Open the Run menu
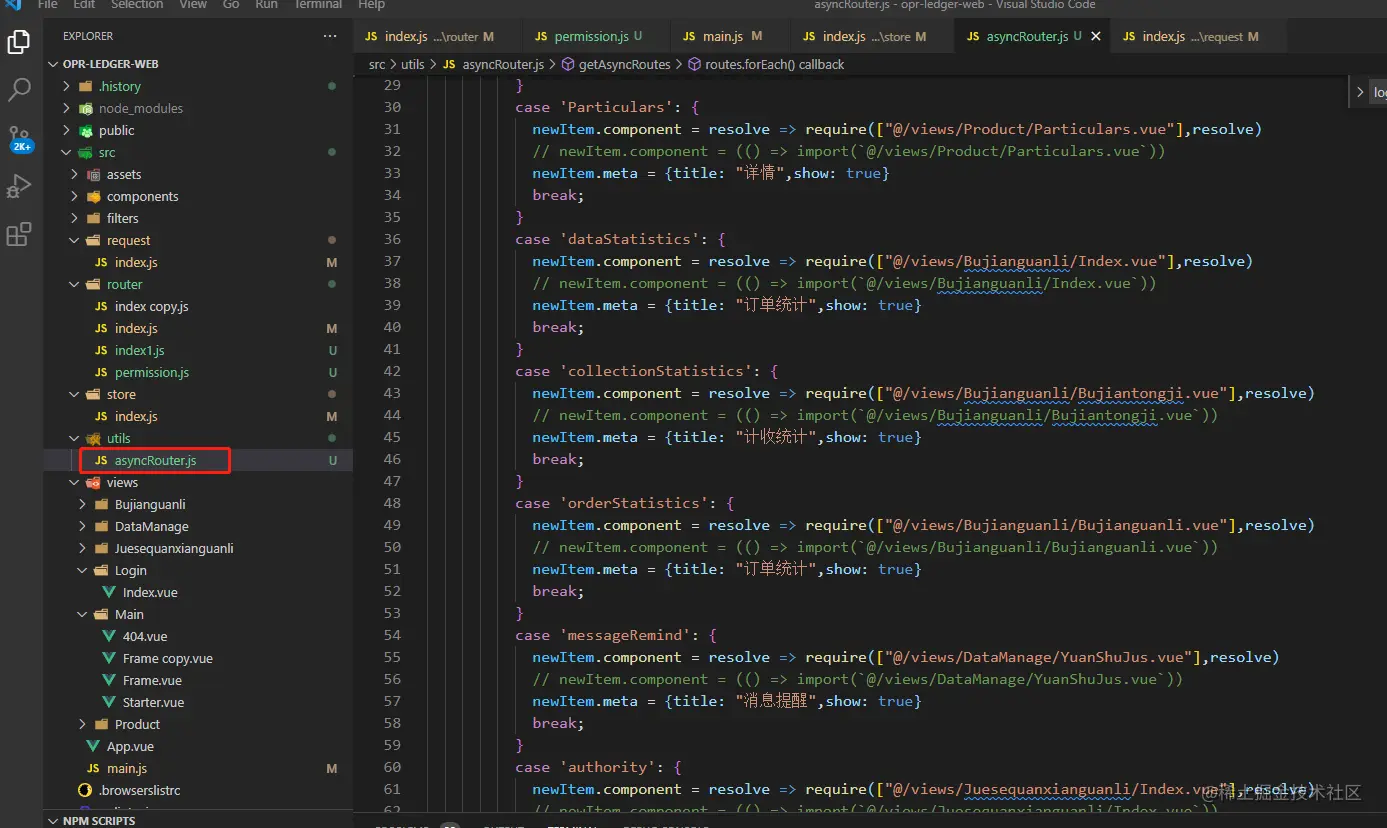The height and width of the screenshot is (828, 1387). 266,4
